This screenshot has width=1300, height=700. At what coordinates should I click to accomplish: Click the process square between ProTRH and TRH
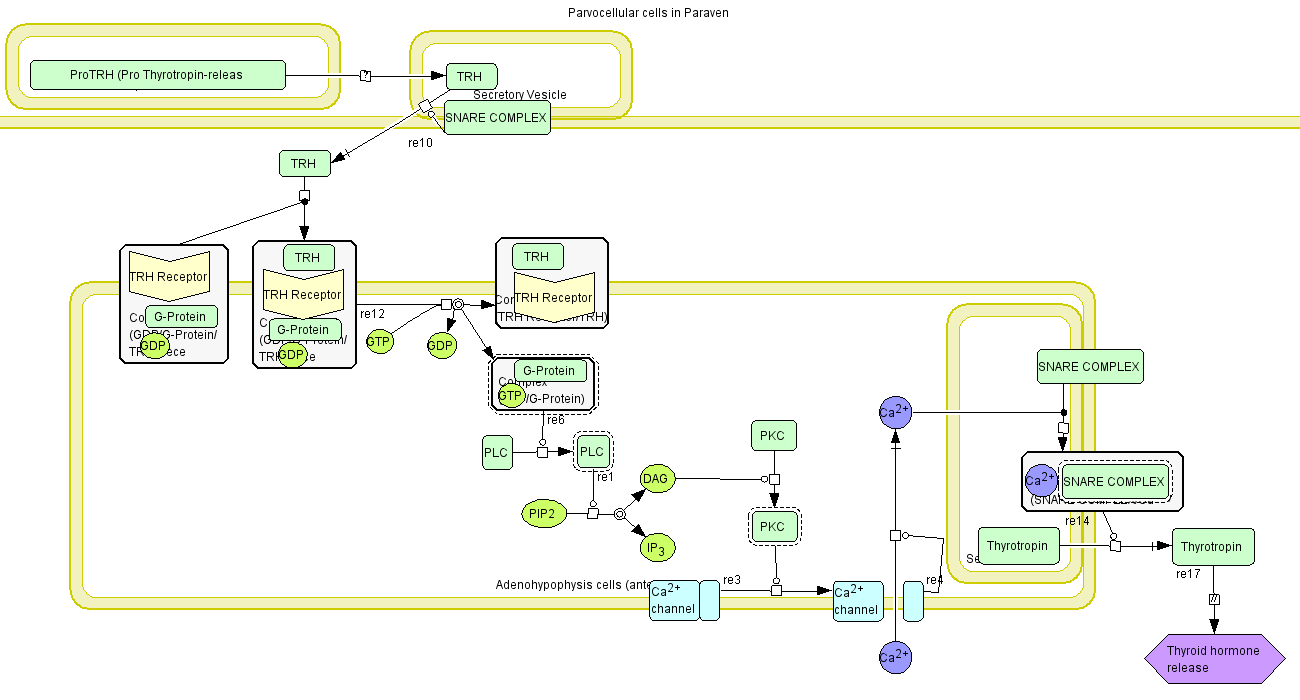point(366,76)
